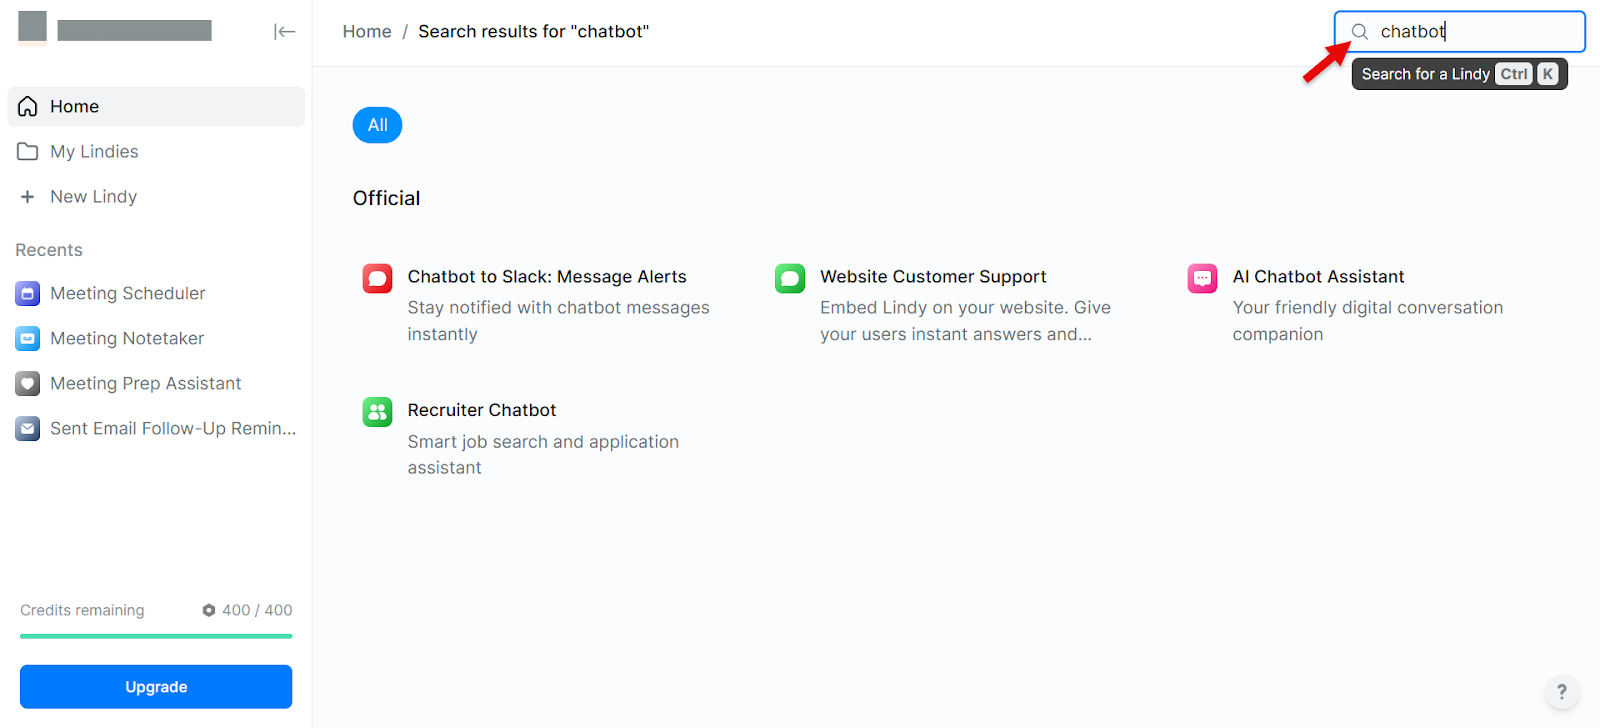Click the workspace name in sidebar header

pos(134,30)
